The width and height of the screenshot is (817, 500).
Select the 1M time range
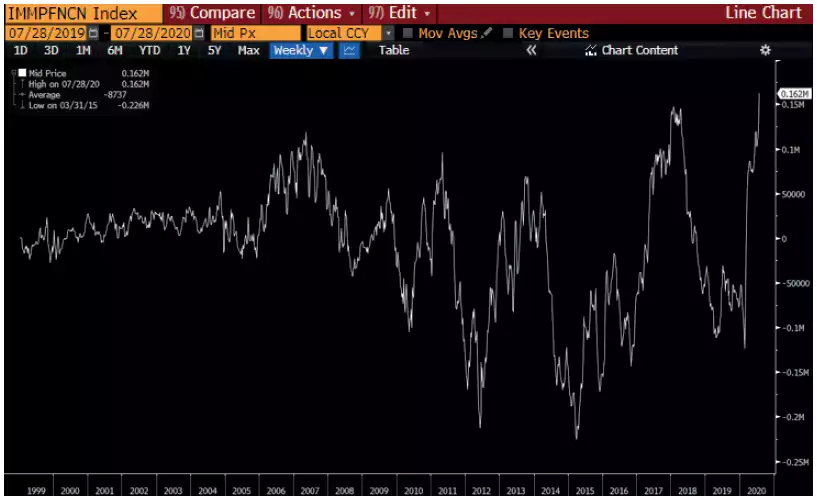click(83, 51)
